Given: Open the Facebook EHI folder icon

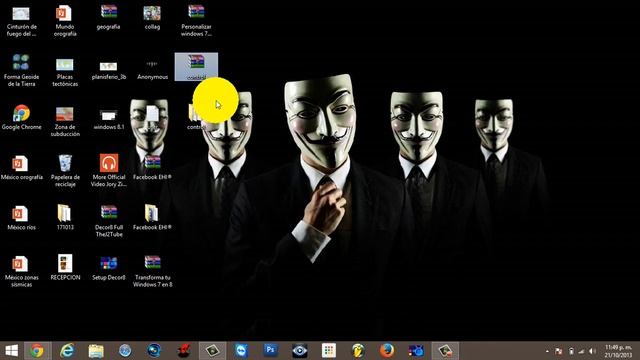Looking at the screenshot, I should coord(152,218).
